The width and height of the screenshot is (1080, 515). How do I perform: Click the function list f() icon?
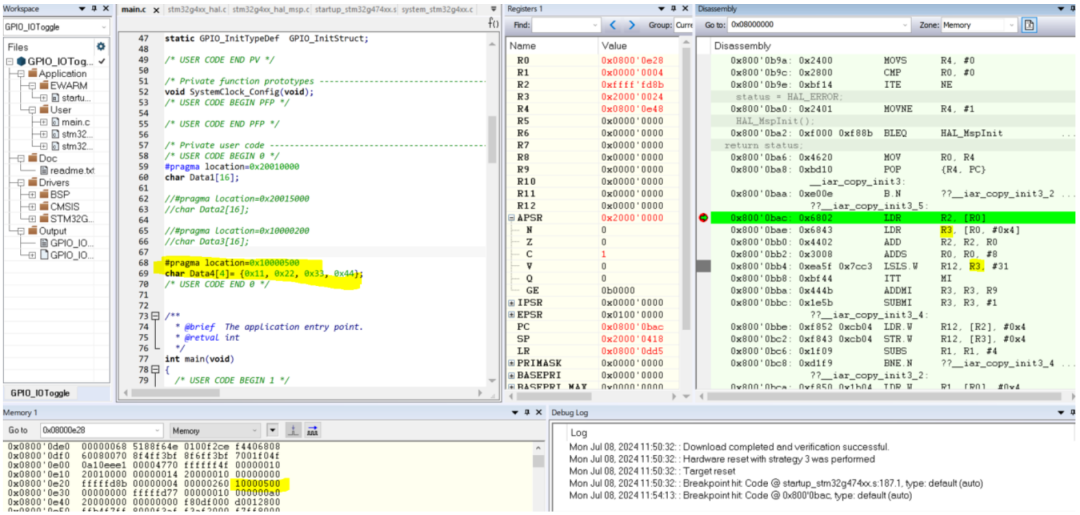coord(494,23)
